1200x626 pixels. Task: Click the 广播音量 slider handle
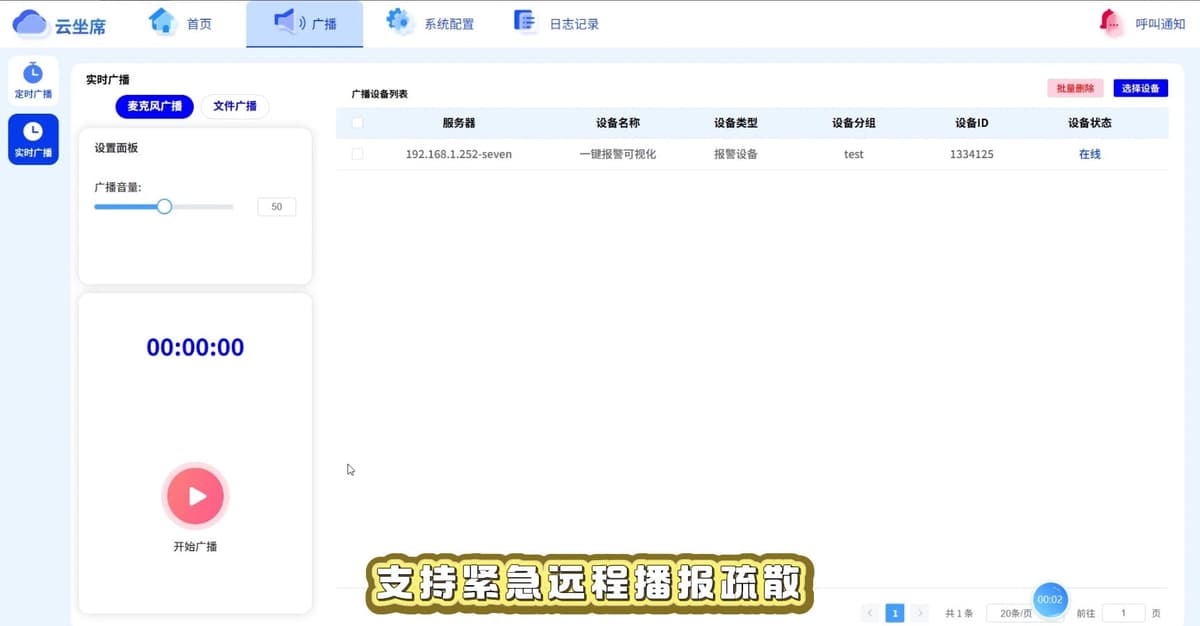pyautogui.click(x=164, y=207)
